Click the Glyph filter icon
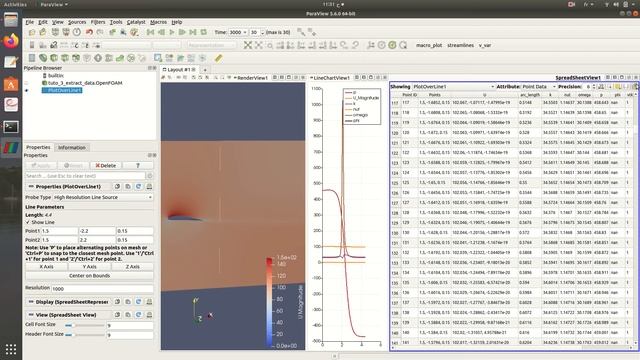The image size is (640, 360). pyautogui.click(x=98, y=58)
